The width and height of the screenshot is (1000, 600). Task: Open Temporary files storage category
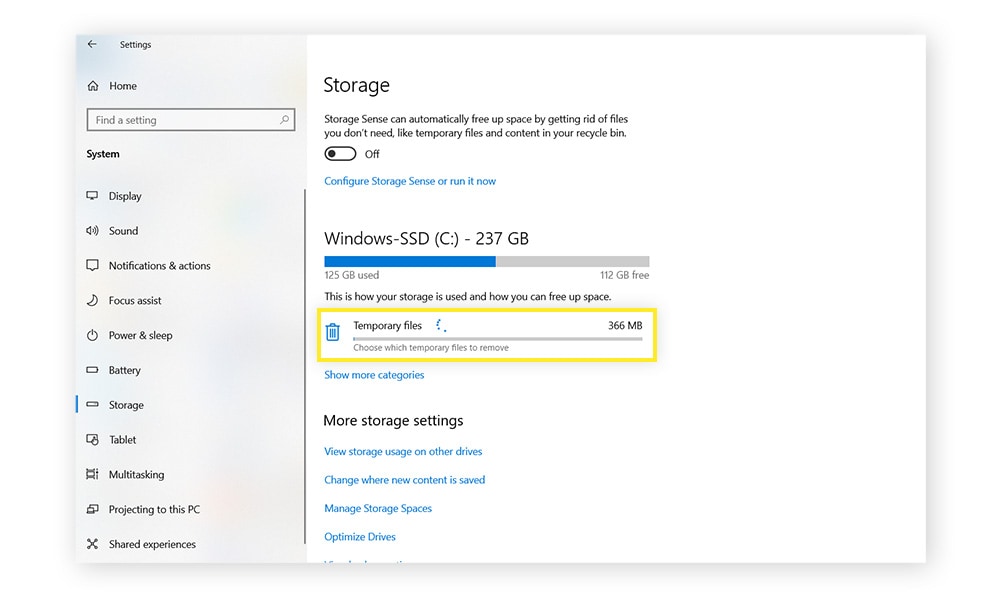pos(487,335)
